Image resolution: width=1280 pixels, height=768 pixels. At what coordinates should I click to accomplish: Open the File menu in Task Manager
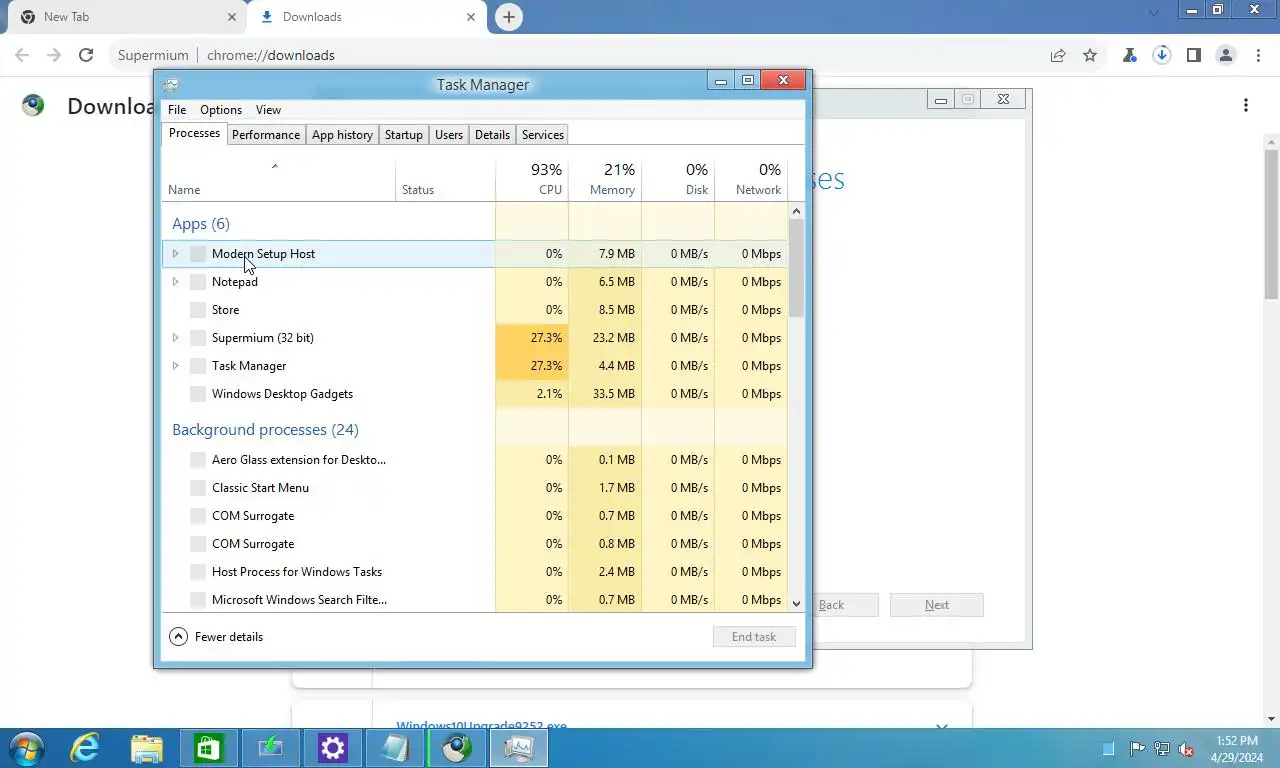coord(177,110)
